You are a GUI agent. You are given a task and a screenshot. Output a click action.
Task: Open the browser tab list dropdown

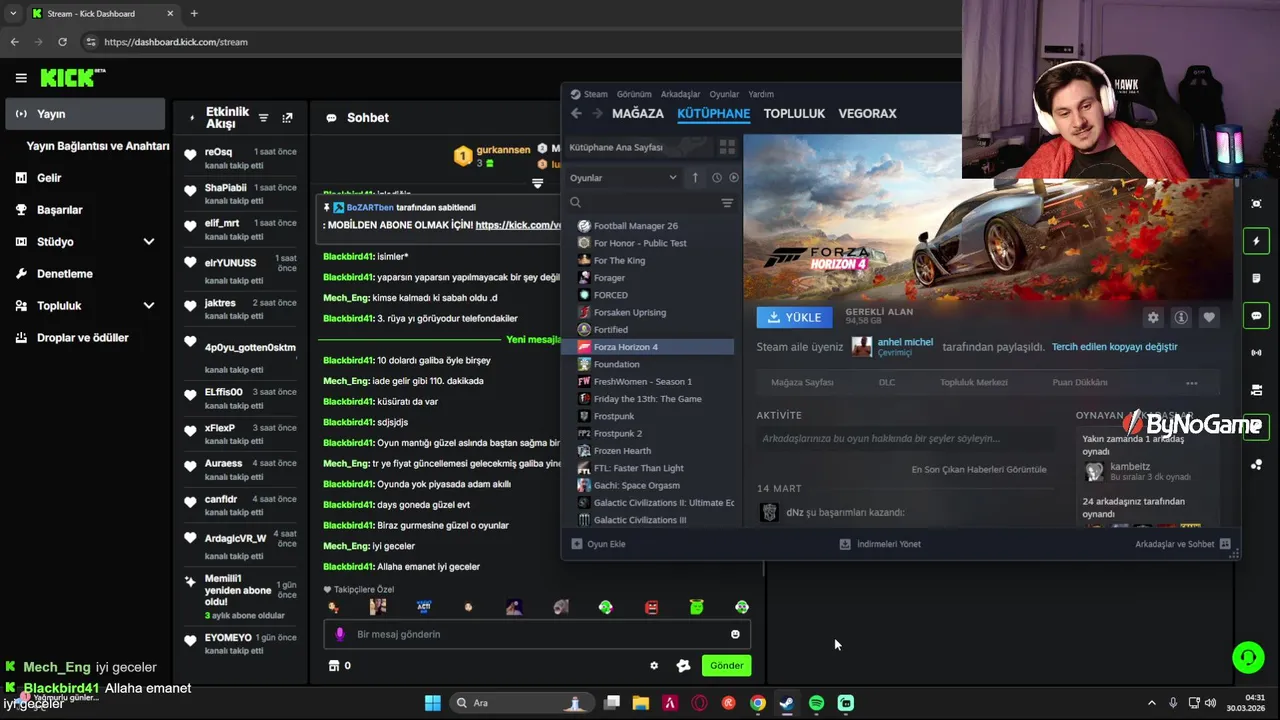click(x=13, y=13)
